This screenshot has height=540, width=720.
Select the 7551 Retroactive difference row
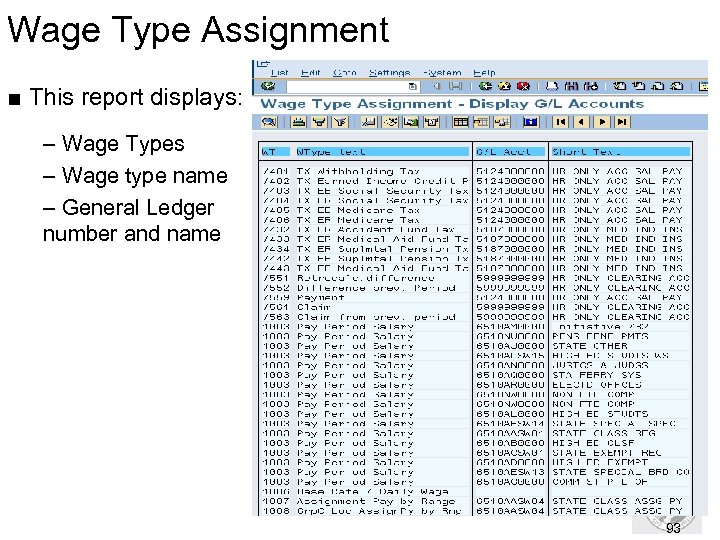point(475,278)
